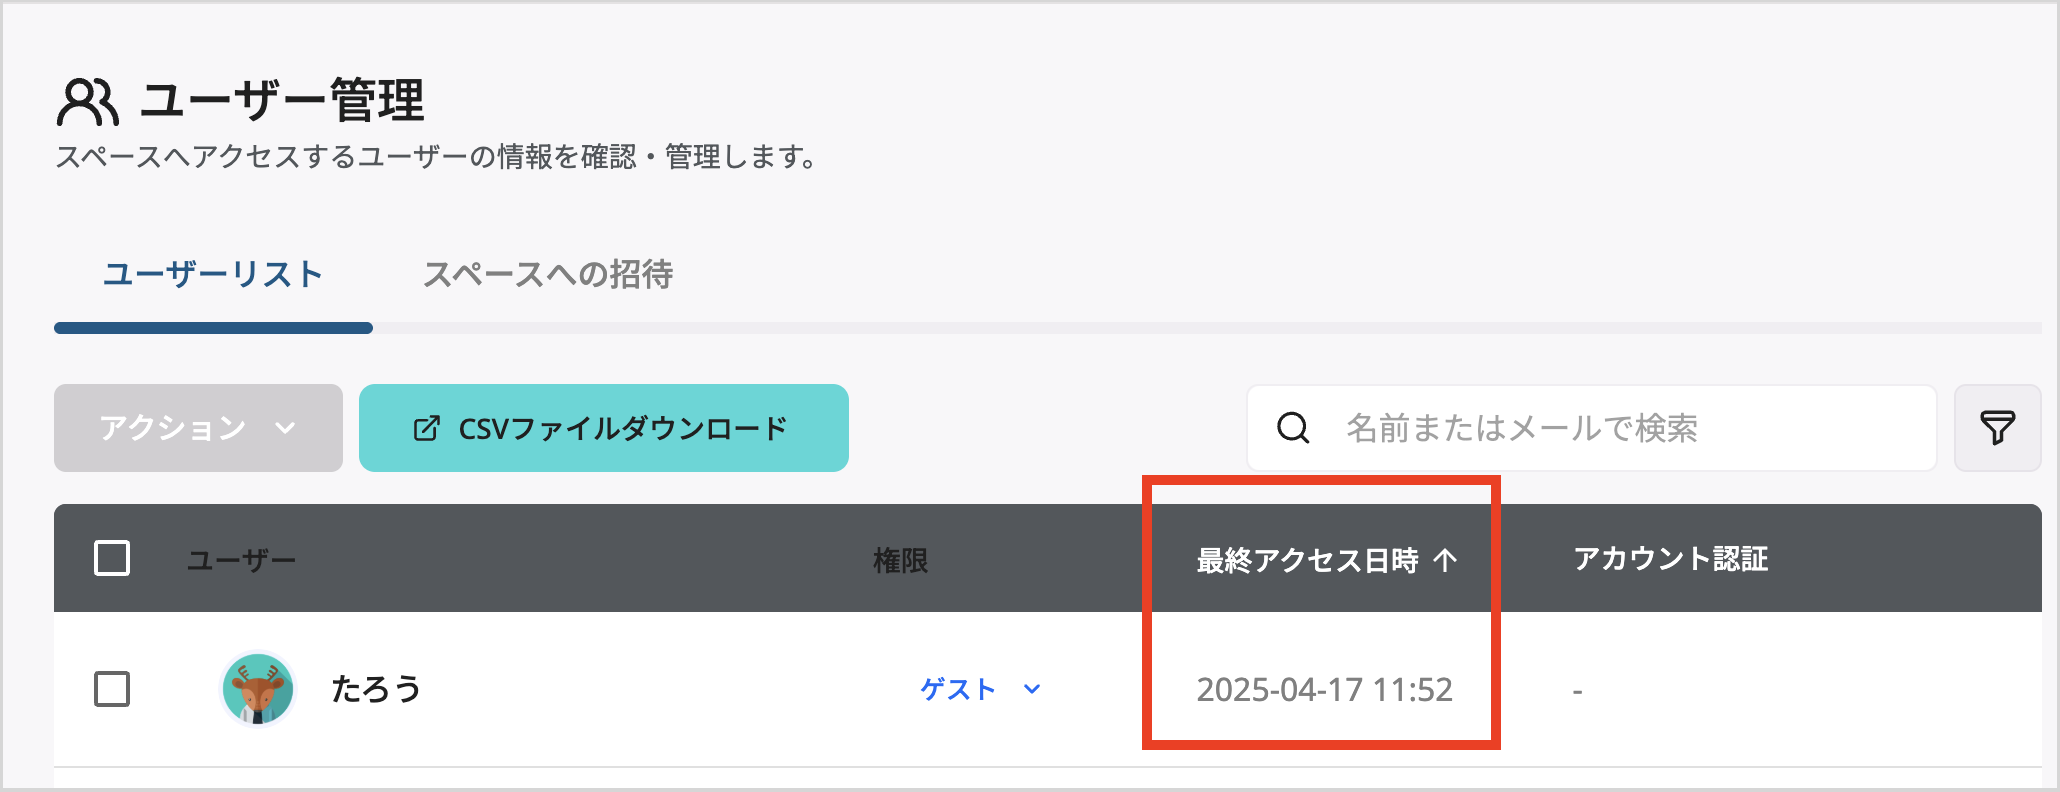Check the box for user たろう
Image resolution: width=2060 pixels, height=792 pixels.
pyautogui.click(x=112, y=689)
